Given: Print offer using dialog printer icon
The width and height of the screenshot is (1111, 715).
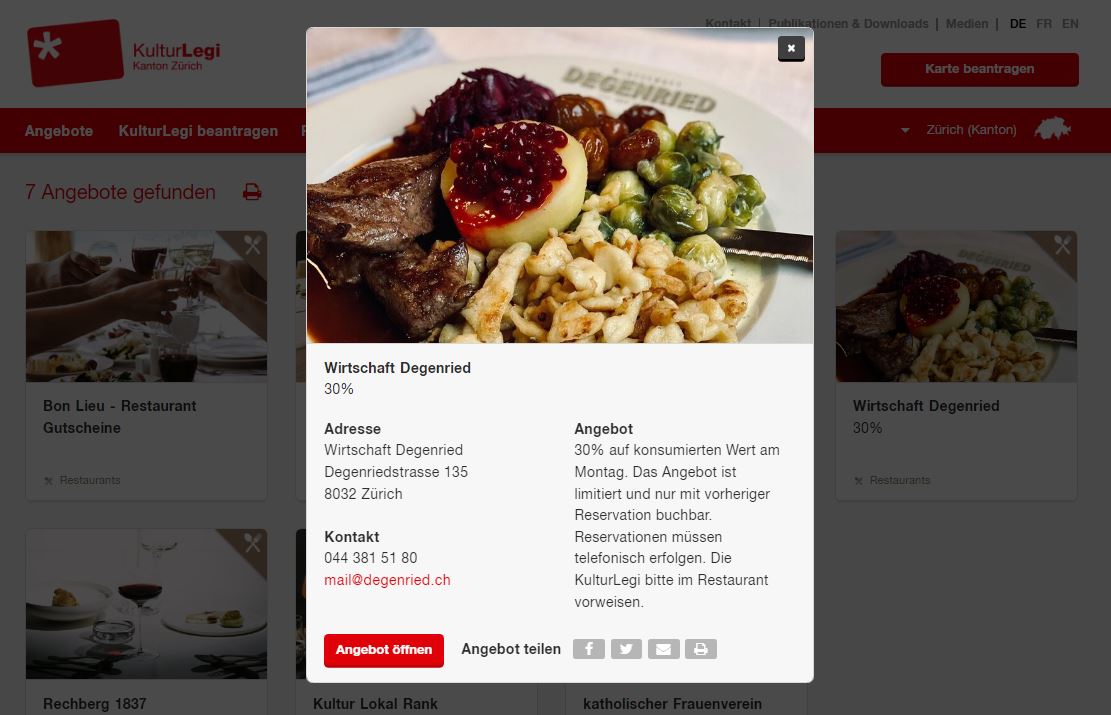Looking at the screenshot, I should tap(701, 649).
